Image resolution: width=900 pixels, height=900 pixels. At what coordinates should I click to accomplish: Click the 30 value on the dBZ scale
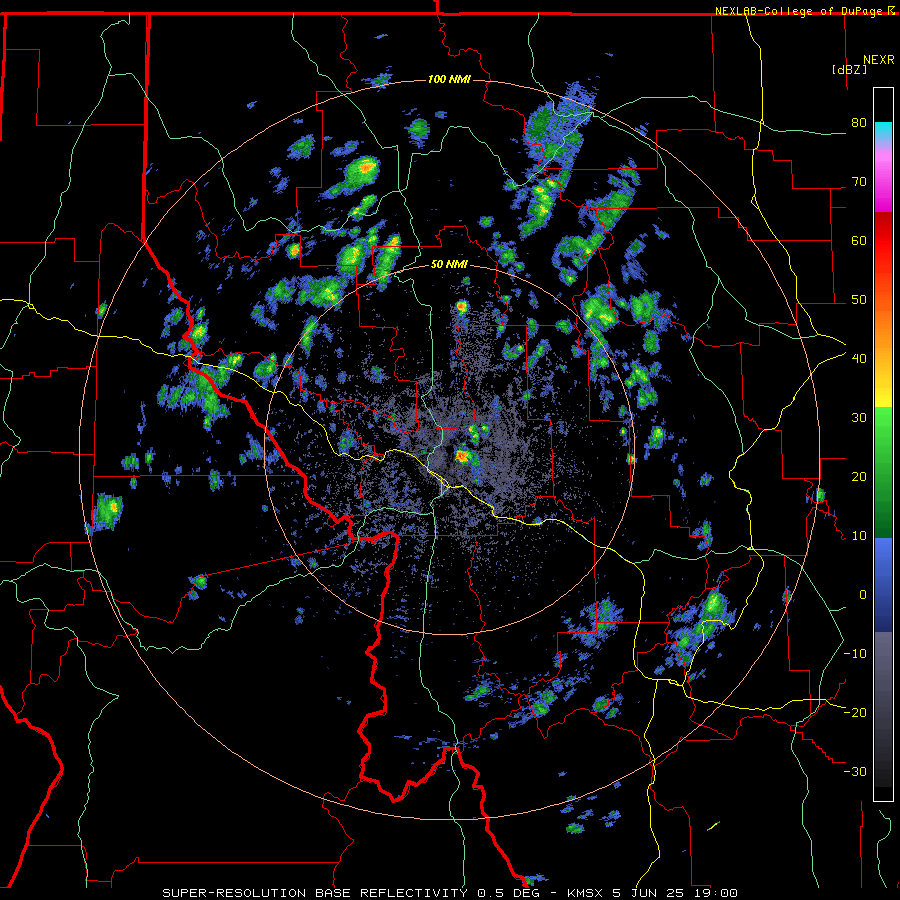[x=859, y=418]
